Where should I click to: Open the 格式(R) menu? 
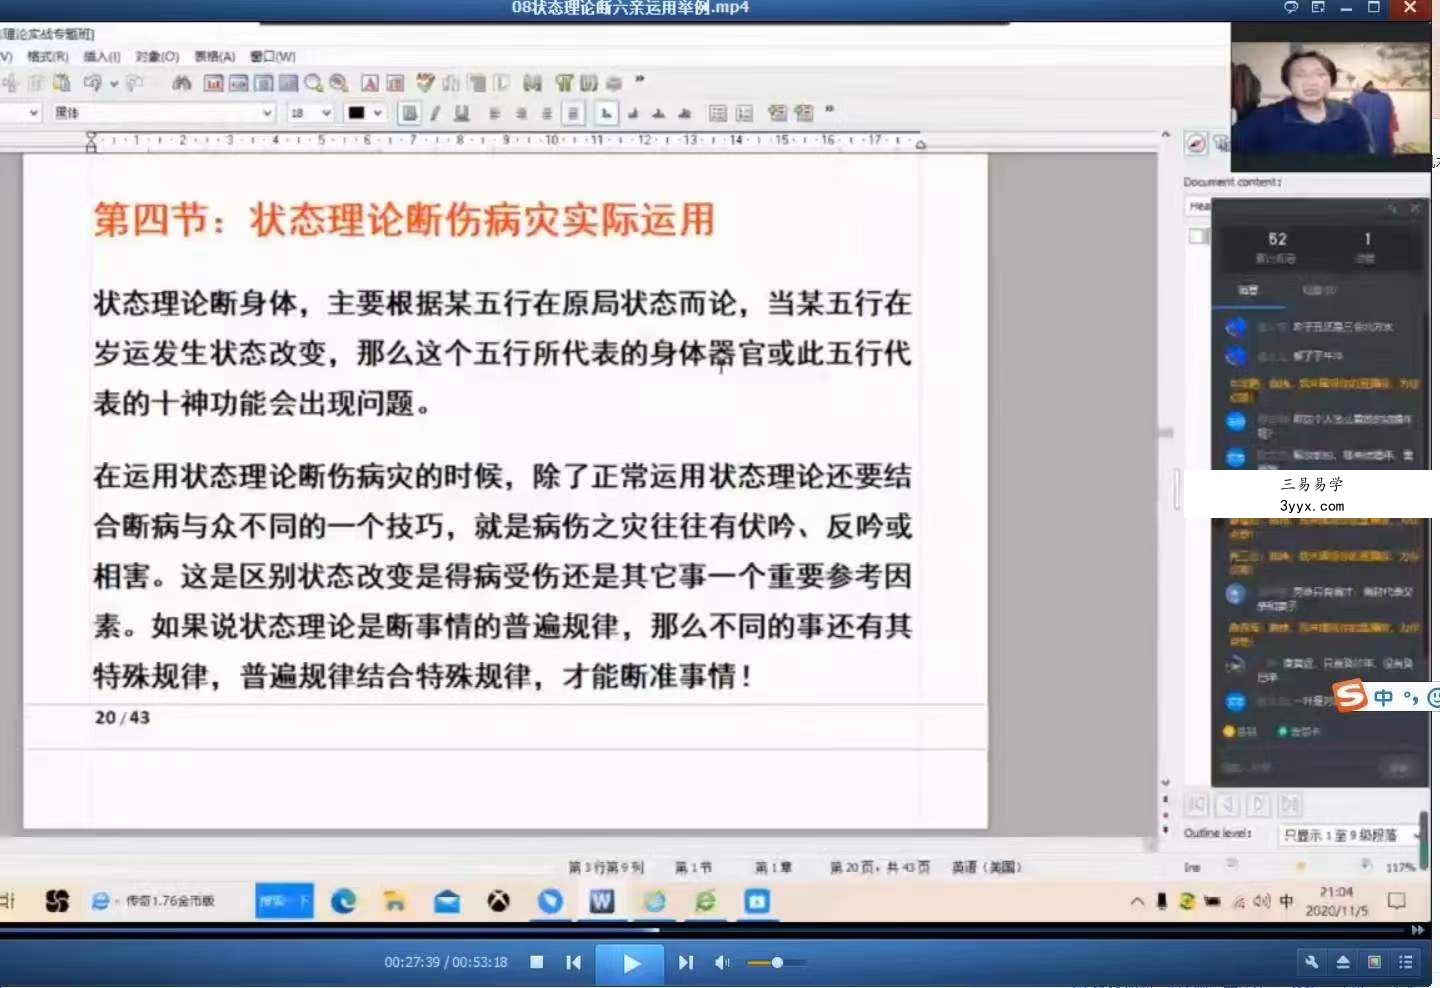pos(48,57)
